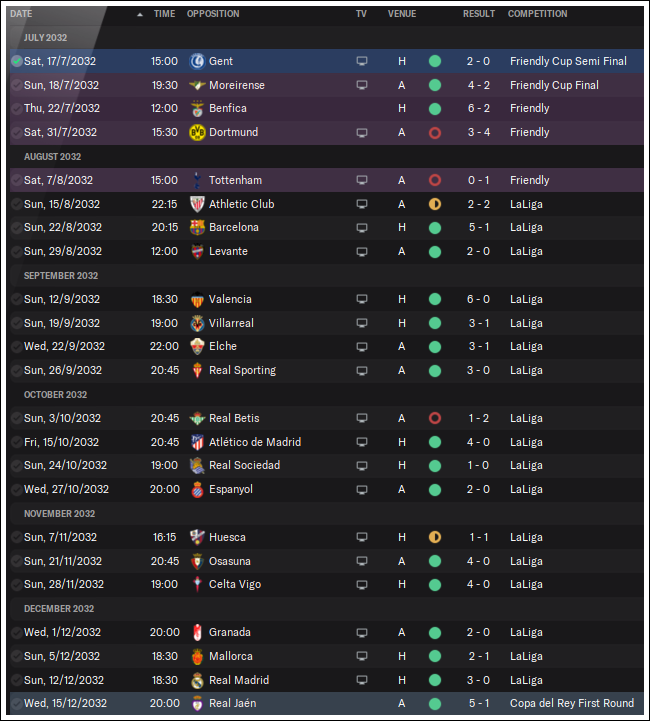Click the TV icon on the Tottenham row

click(x=362, y=180)
